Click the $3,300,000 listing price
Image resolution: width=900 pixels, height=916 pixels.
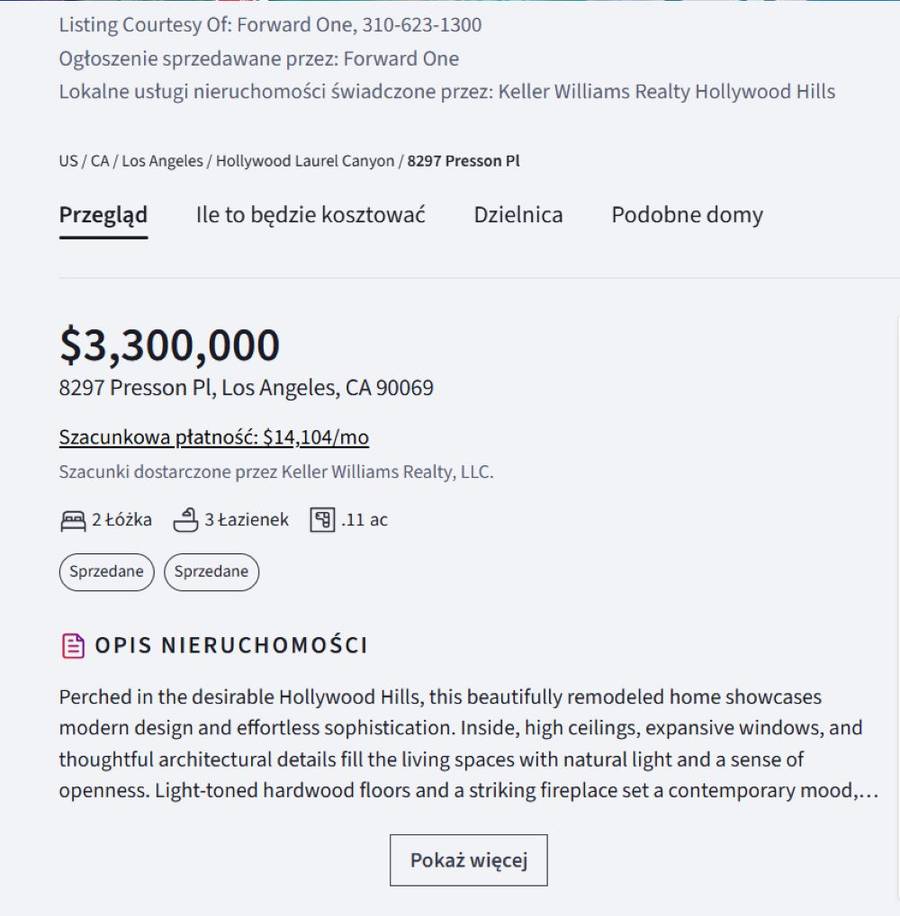tap(168, 344)
